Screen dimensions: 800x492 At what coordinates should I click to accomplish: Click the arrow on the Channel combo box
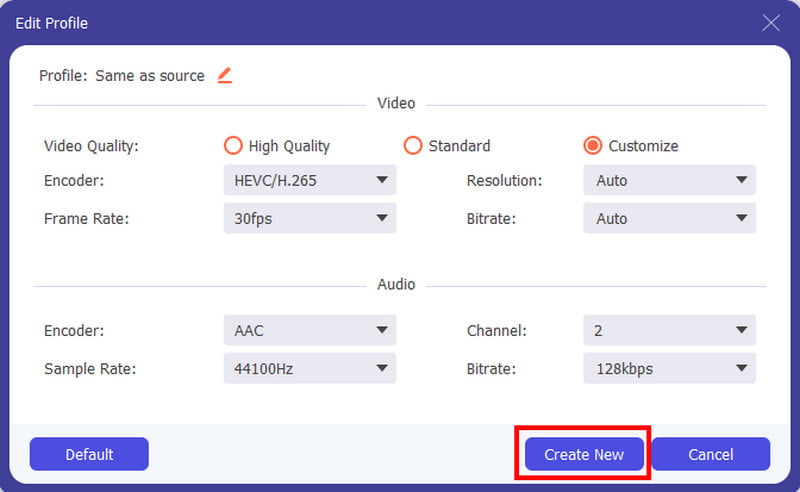click(742, 330)
